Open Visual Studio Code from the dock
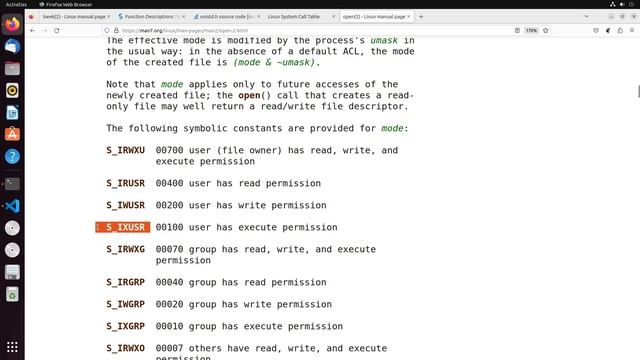The image size is (640, 360). pyautogui.click(x=12, y=206)
